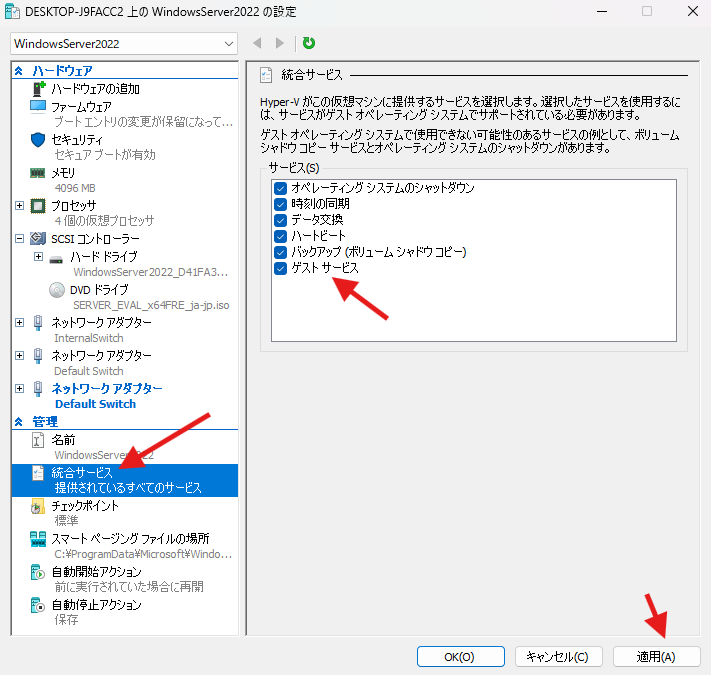Click the forward navigation arrow

[x=280, y=43]
